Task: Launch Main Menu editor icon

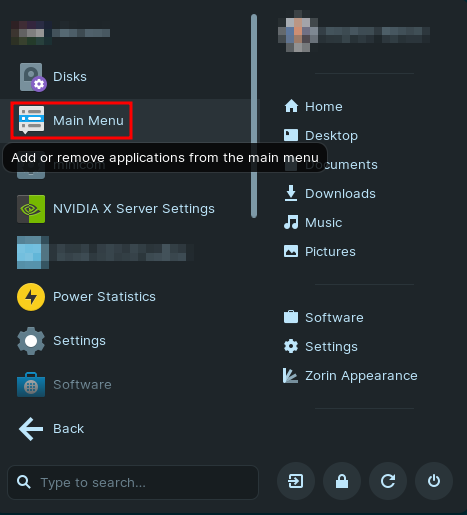Action: (x=31, y=120)
